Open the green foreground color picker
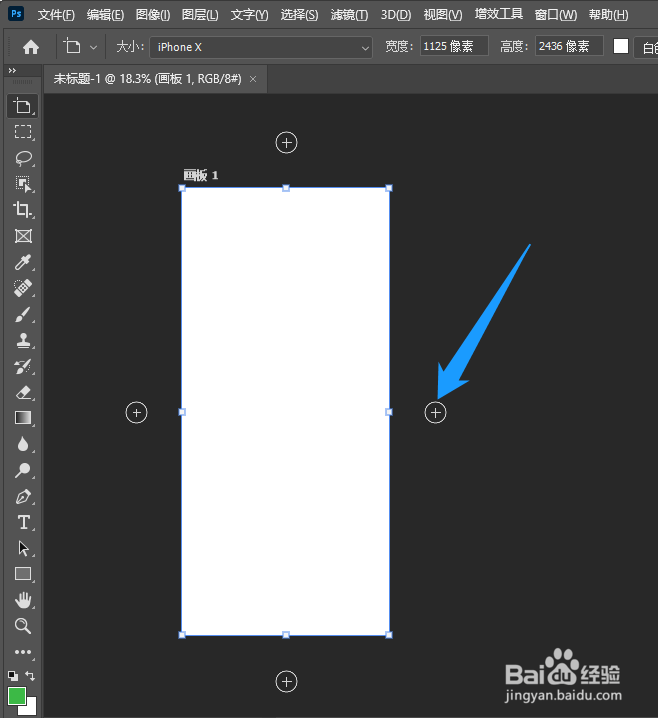The height and width of the screenshot is (718, 658). pyautogui.click(x=17, y=696)
